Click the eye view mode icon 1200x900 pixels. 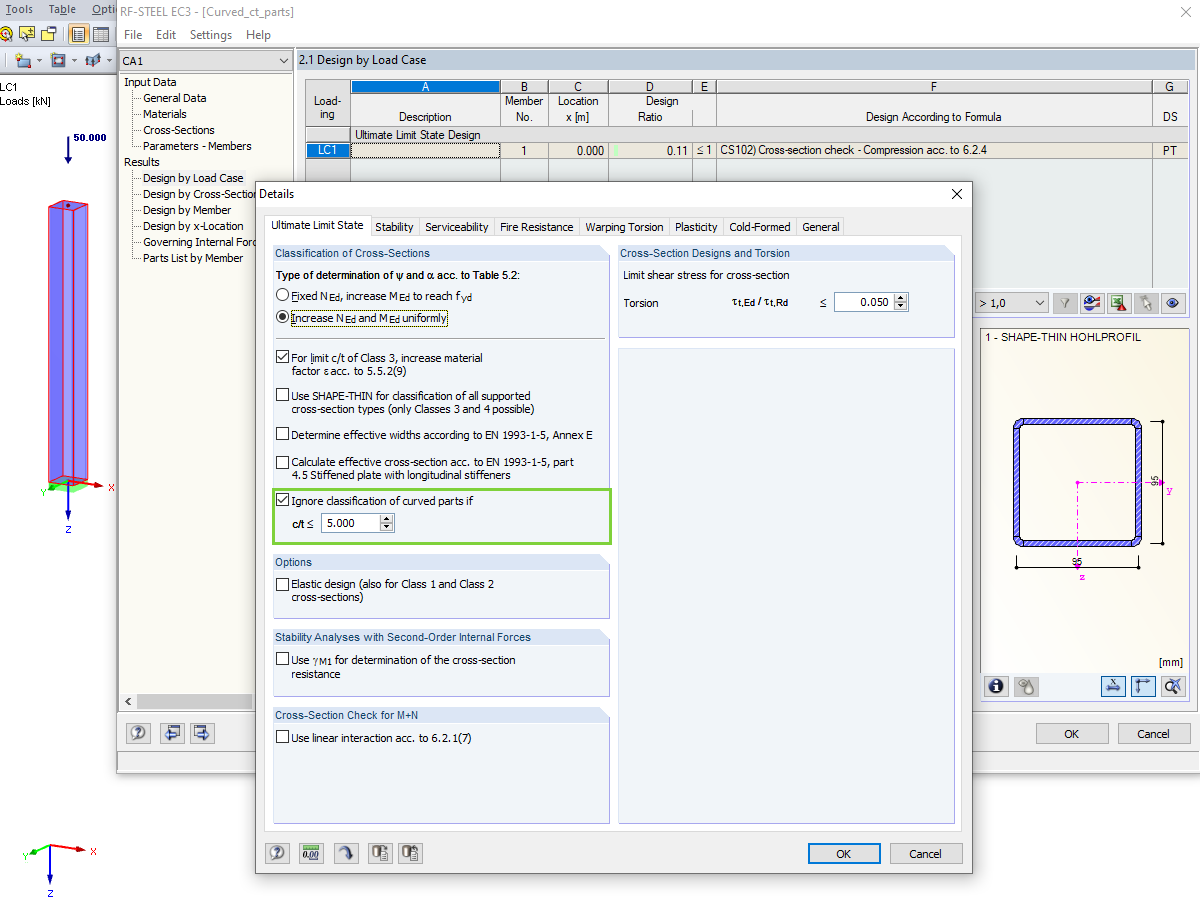tap(1173, 302)
